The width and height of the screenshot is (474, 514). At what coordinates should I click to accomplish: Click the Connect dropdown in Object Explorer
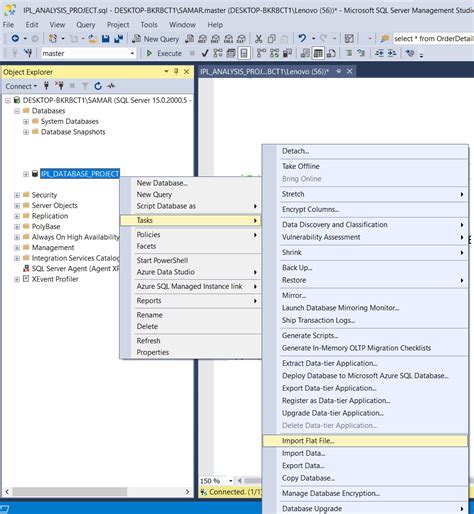pos(21,86)
